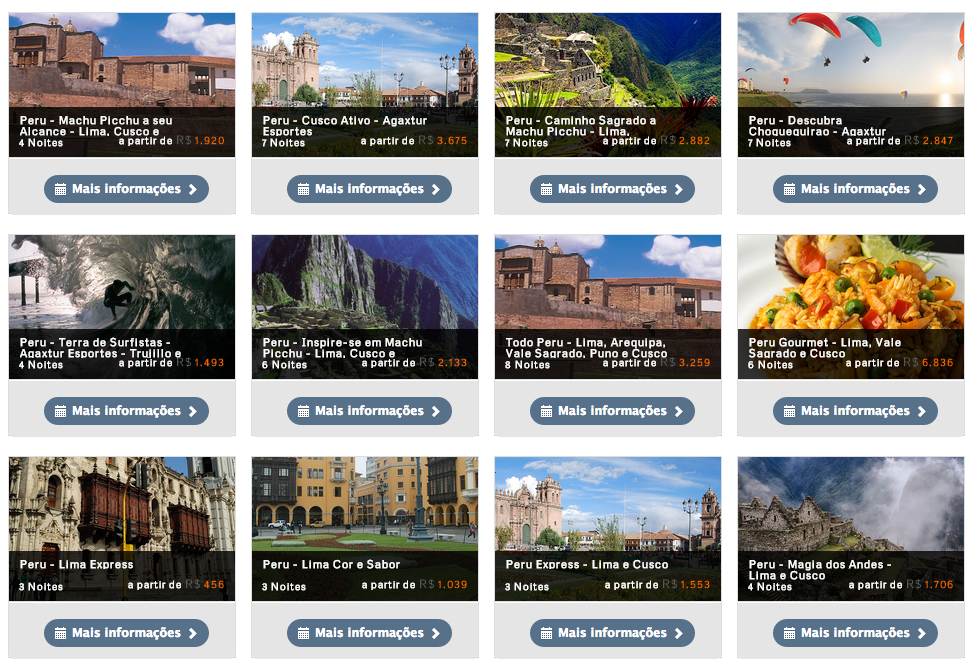Click the R$ 6.836 price label
Viewport: 972px width, 671px height.
(928, 363)
